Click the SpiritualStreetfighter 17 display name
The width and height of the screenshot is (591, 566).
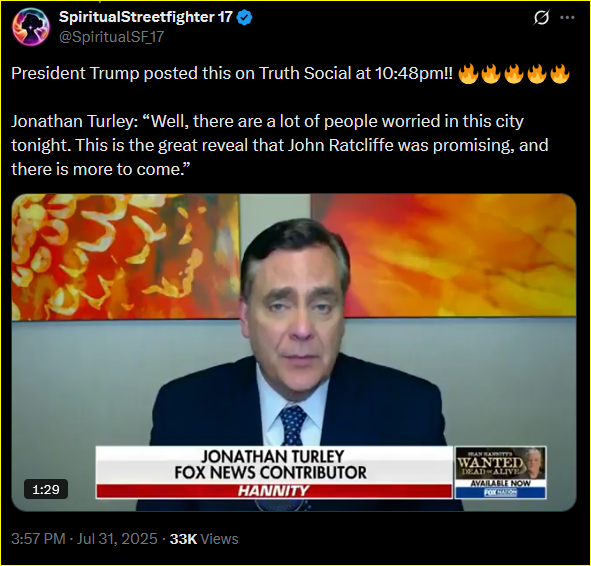point(146,17)
